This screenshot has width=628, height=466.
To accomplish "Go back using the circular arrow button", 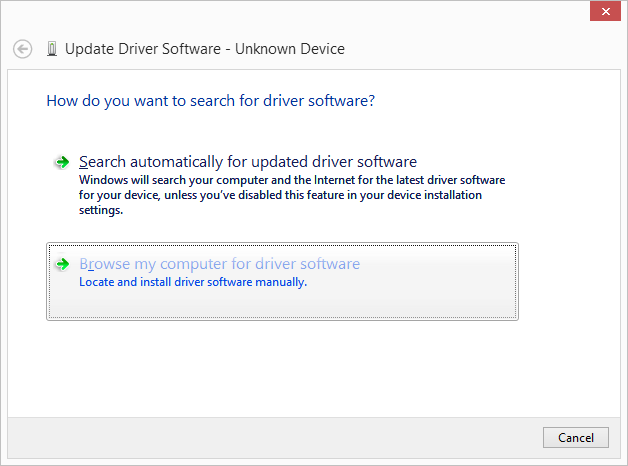I will [x=22, y=49].
